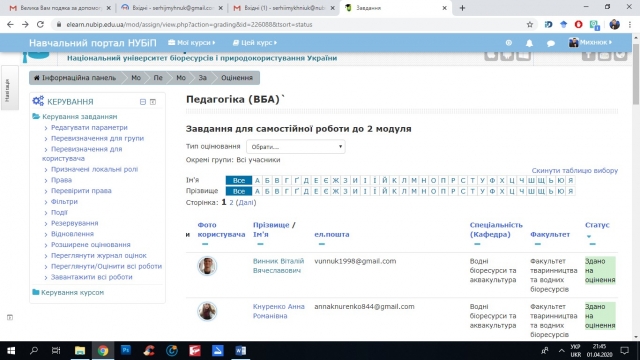
Task: Open Інформаційна панель breadcrumb
Action: (75, 78)
